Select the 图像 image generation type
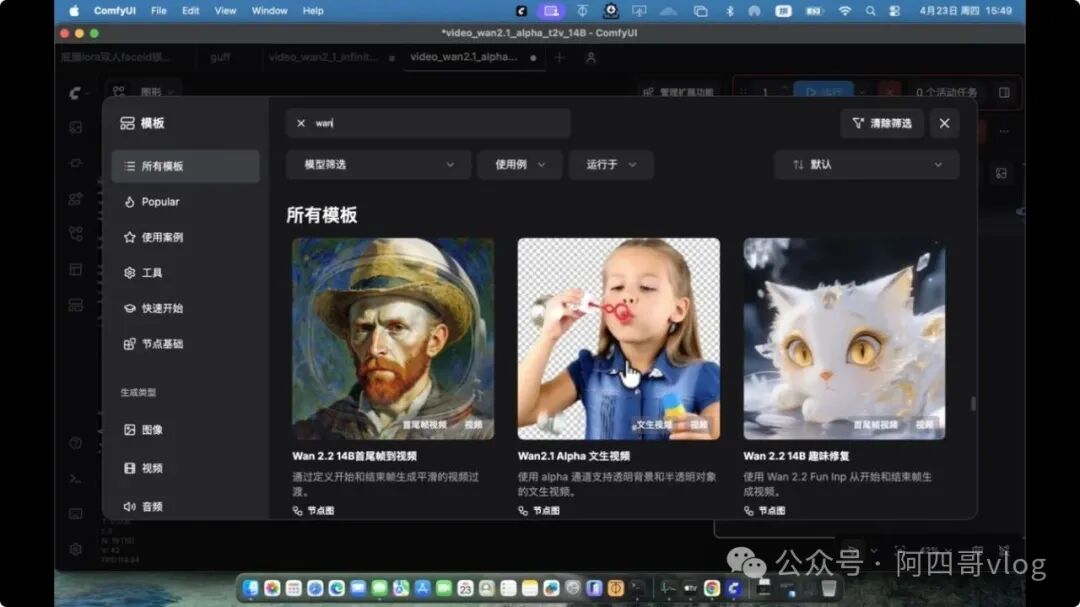1080x607 pixels. pos(185,430)
